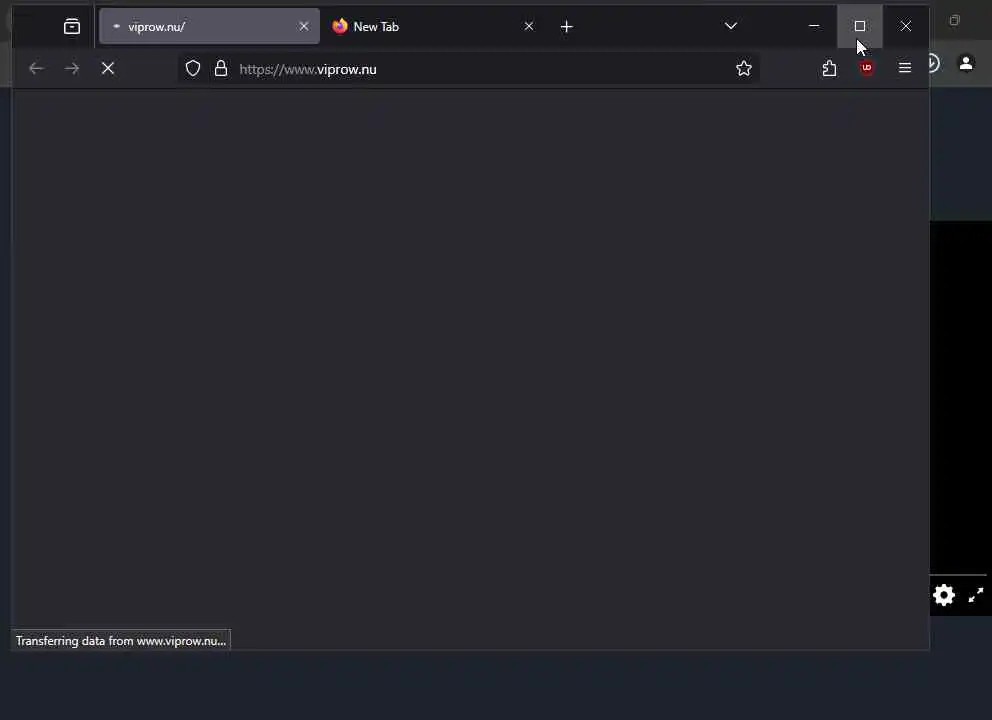The height and width of the screenshot is (720, 992).
Task: Toggle fullscreen on background player
Action: [x=976, y=595]
